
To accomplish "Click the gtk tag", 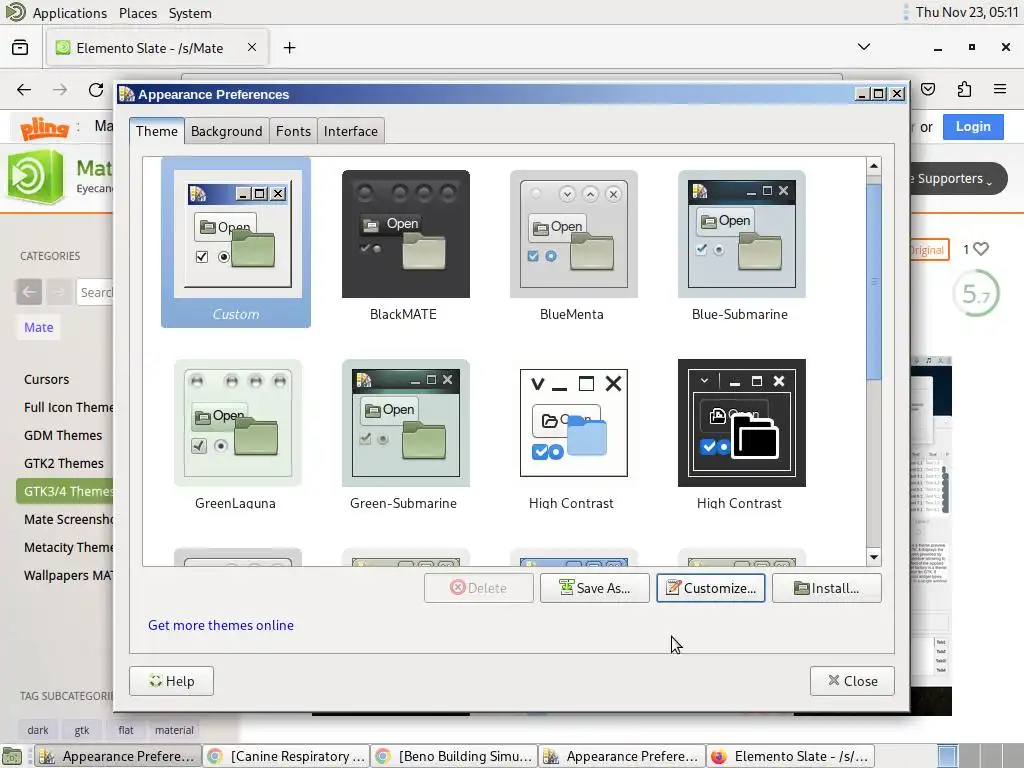I will 82,730.
